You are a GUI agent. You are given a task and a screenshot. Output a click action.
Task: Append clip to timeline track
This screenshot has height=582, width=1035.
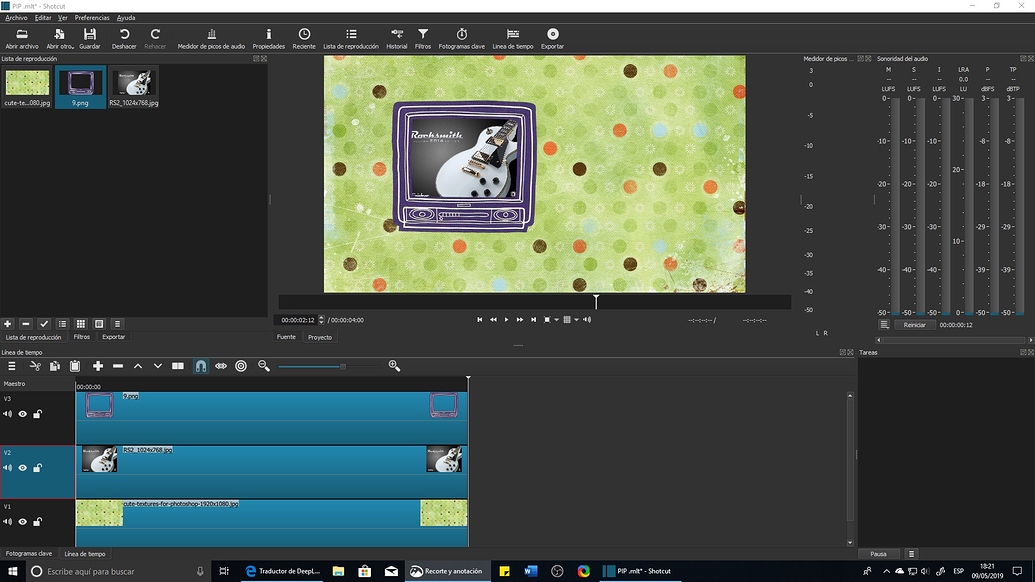98,366
